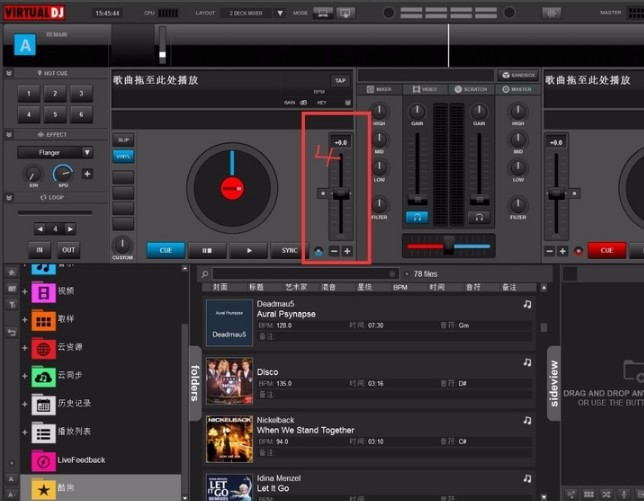Image resolution: width=644 pixels, height=501 pixels.
Task: Toggle right channel headphone cue
Action: coord(479,217)
